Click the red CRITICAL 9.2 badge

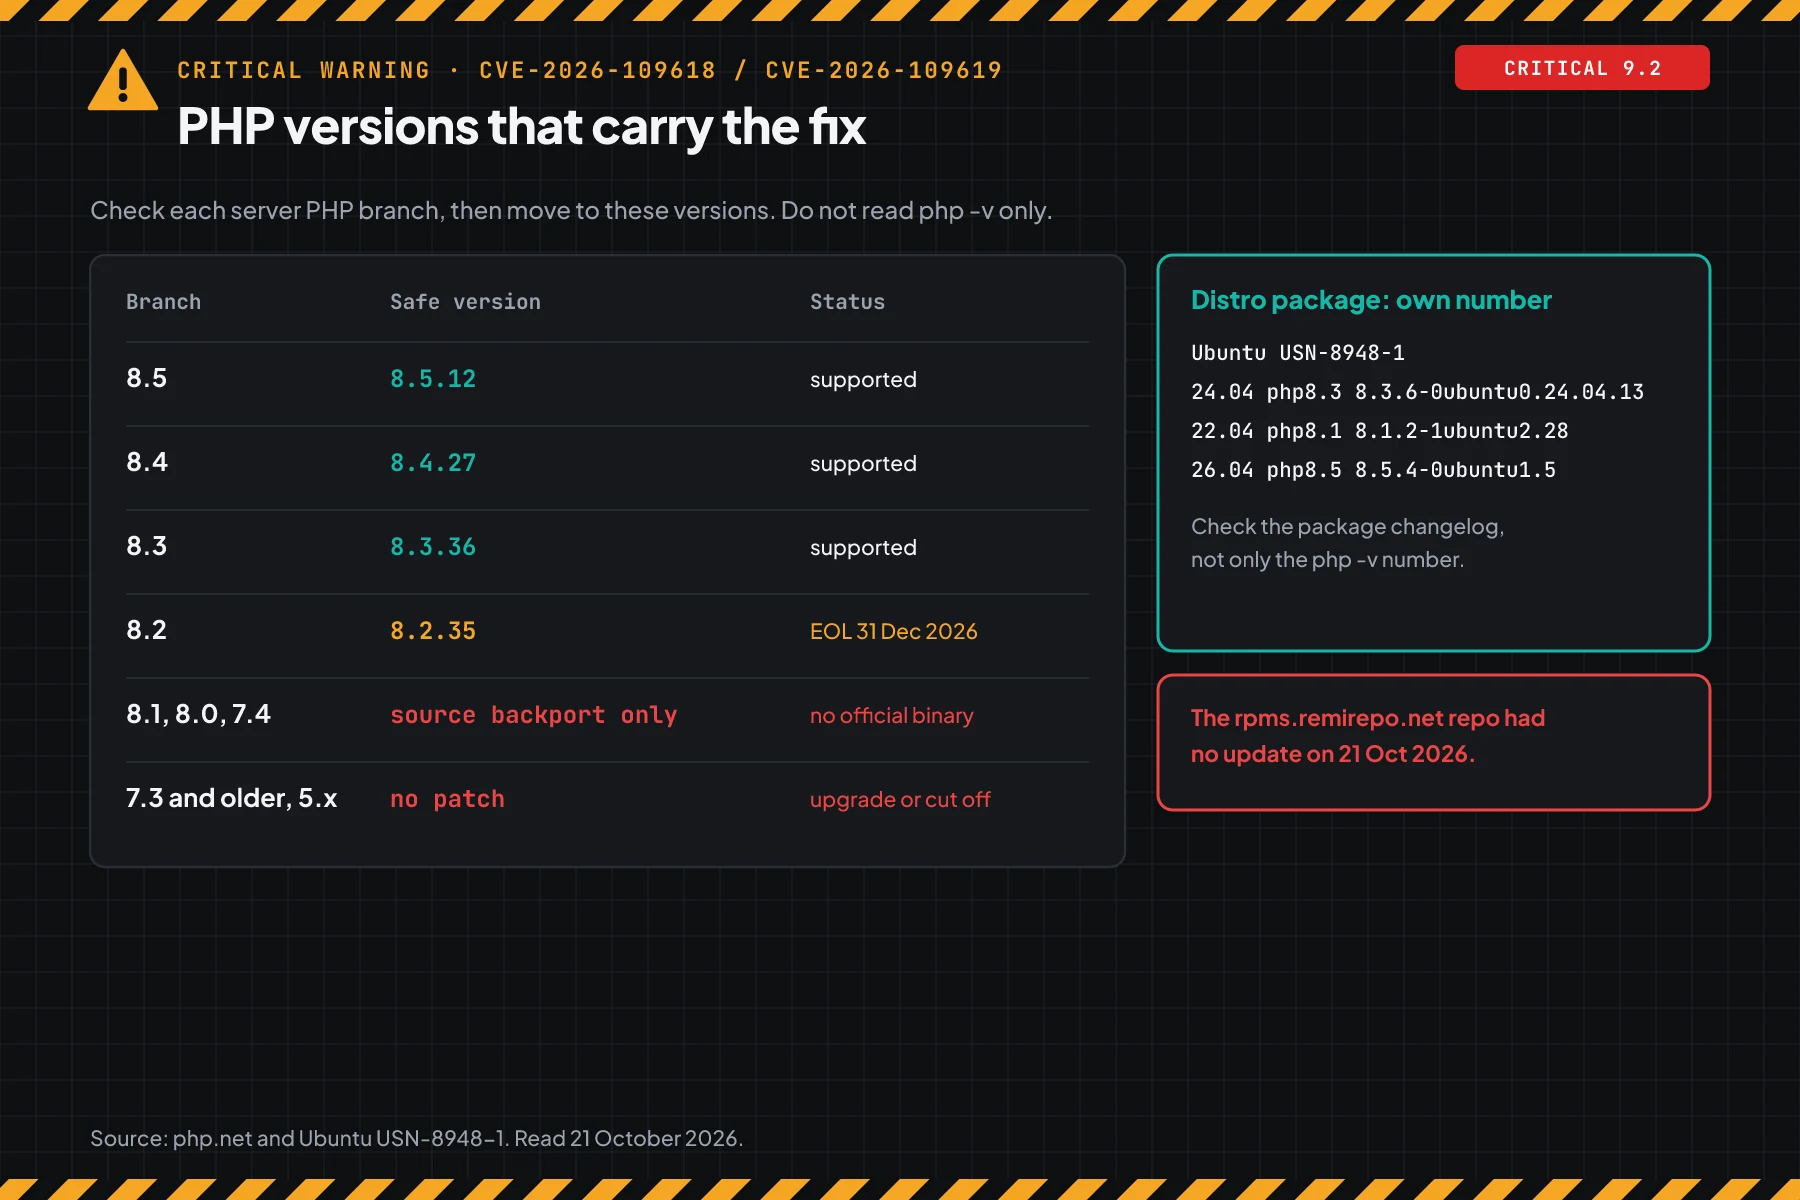(x=1582, y=68)
